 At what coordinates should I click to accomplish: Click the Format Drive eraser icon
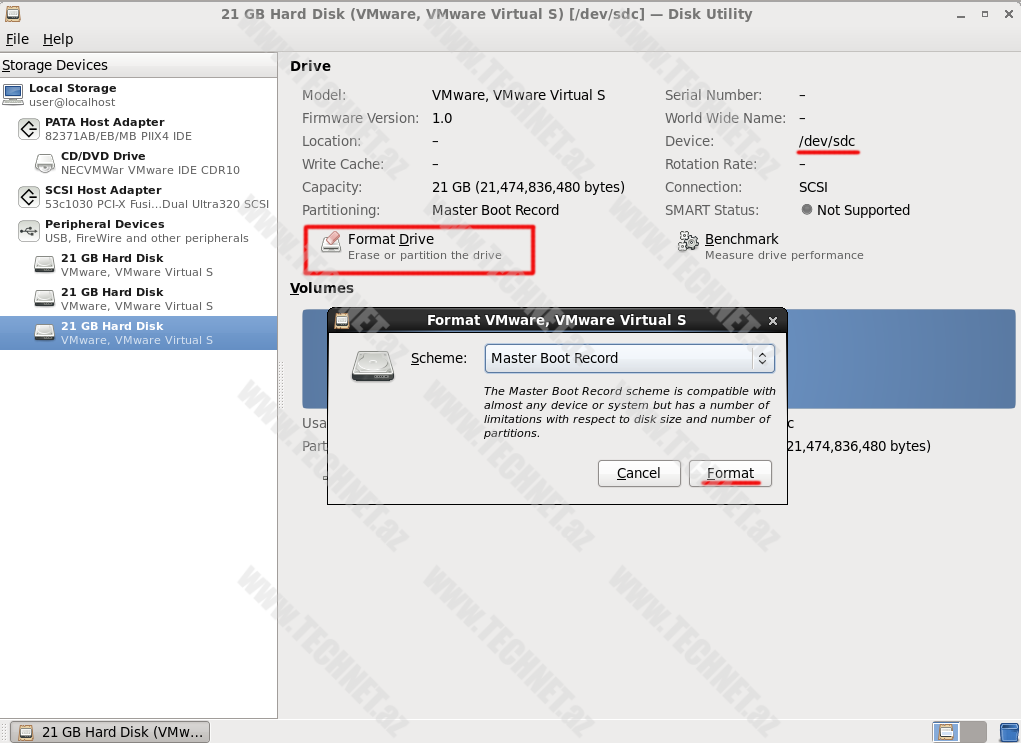[x=331, y=242]
